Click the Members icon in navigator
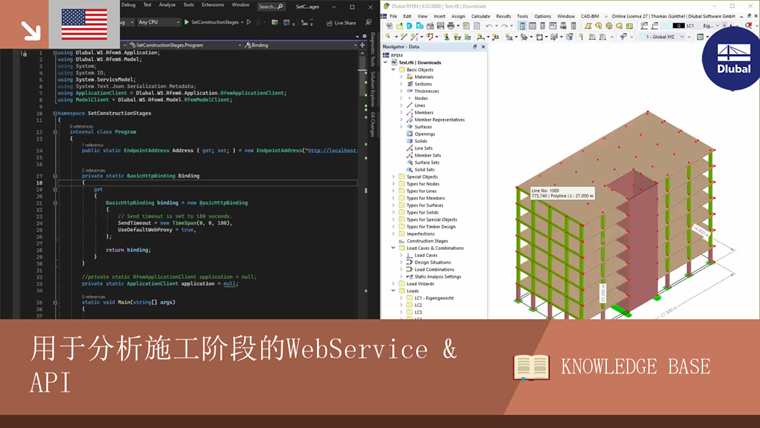Image resolution: width=760 pixels, height=428 pixels. [410, 112]
